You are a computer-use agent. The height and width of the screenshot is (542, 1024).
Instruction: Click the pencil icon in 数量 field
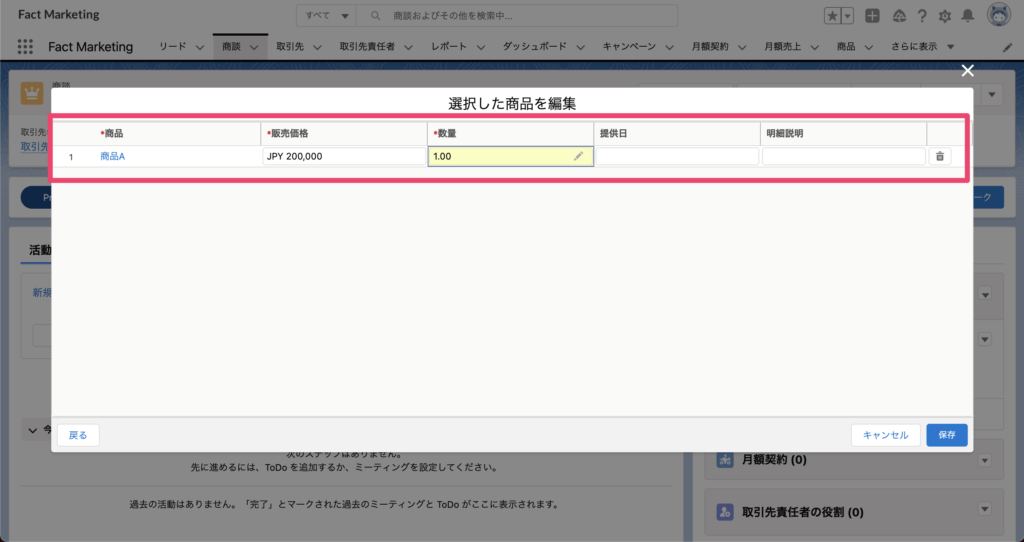pos(578,156)
